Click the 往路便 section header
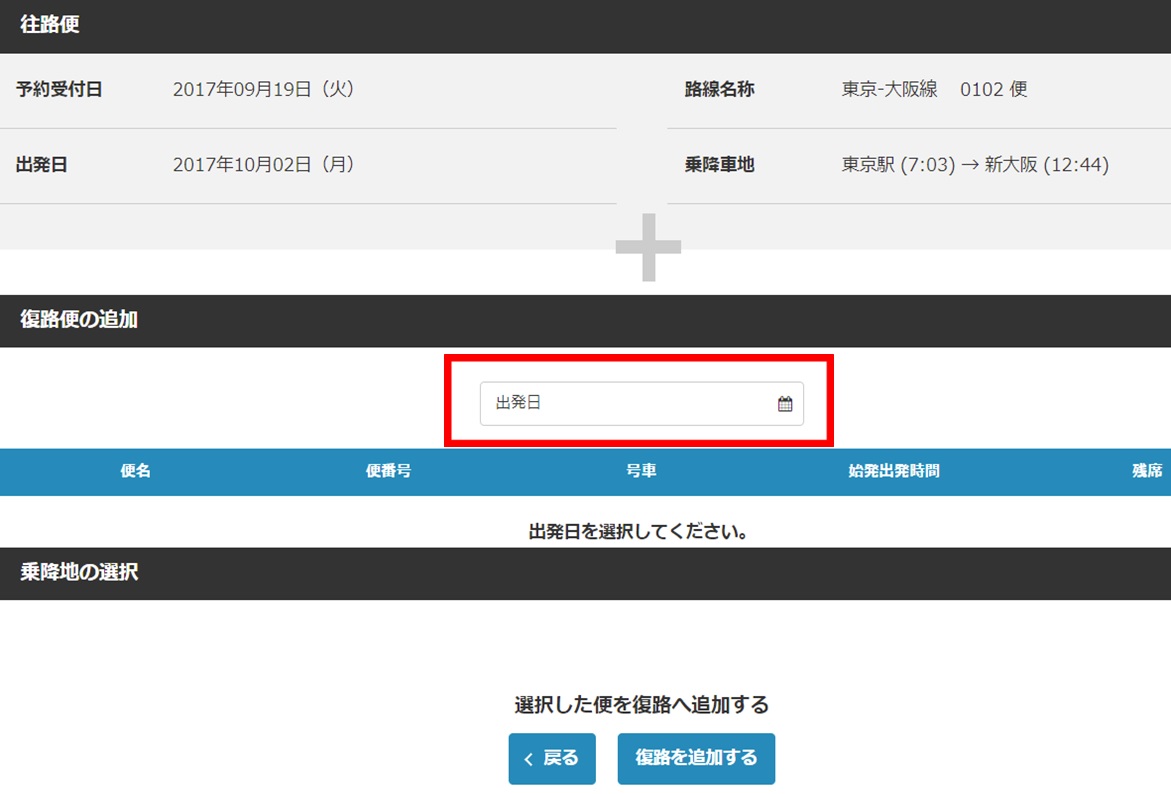This screenshot has width=1171, height=794. click(x=50, y=26)
